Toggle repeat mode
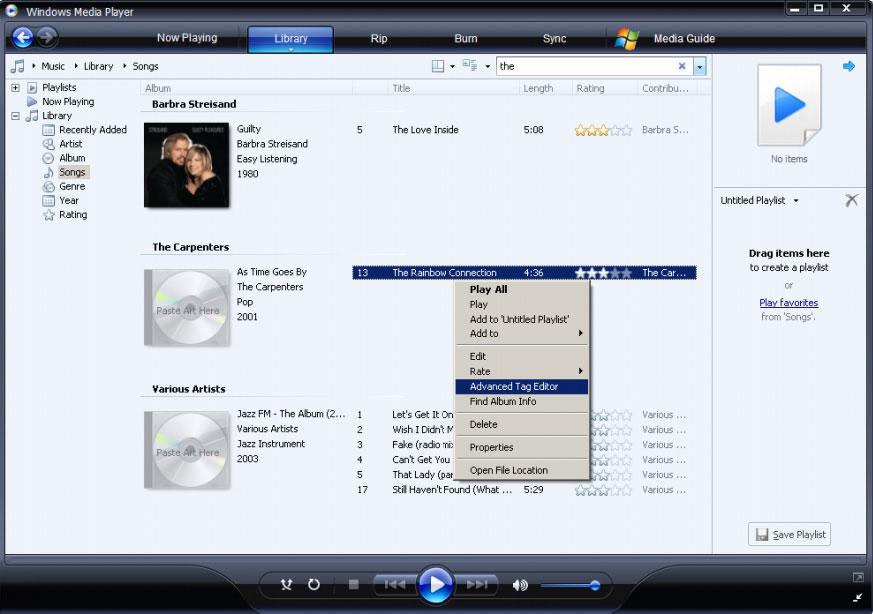This screenshot has height=614, width=873. click(314, 584)
